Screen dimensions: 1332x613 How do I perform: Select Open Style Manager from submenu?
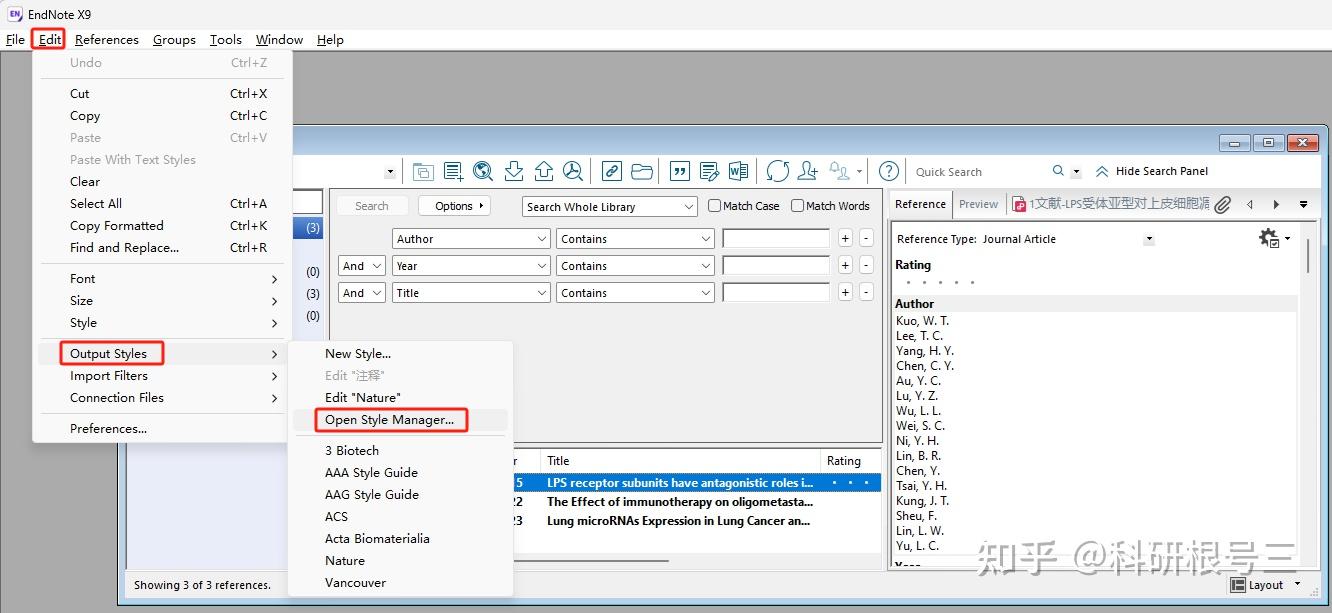point(389,420)
